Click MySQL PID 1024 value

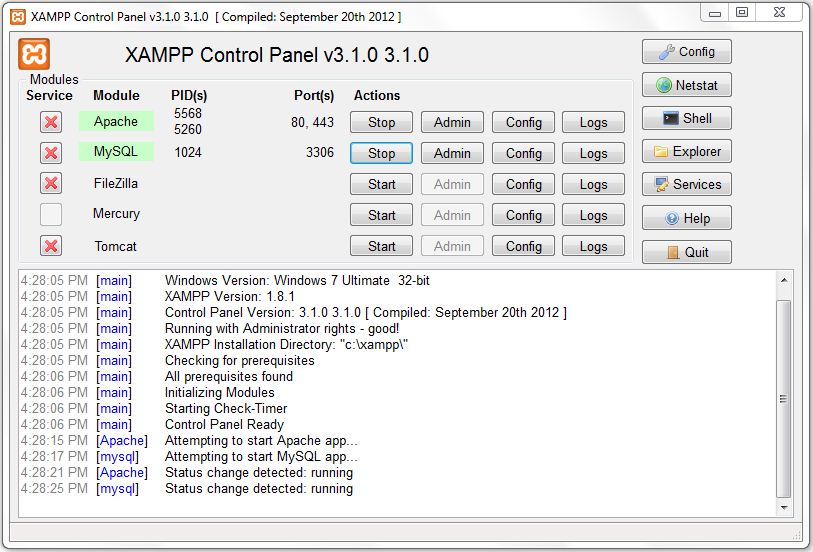pyautogui.click(x=188, y=152)
